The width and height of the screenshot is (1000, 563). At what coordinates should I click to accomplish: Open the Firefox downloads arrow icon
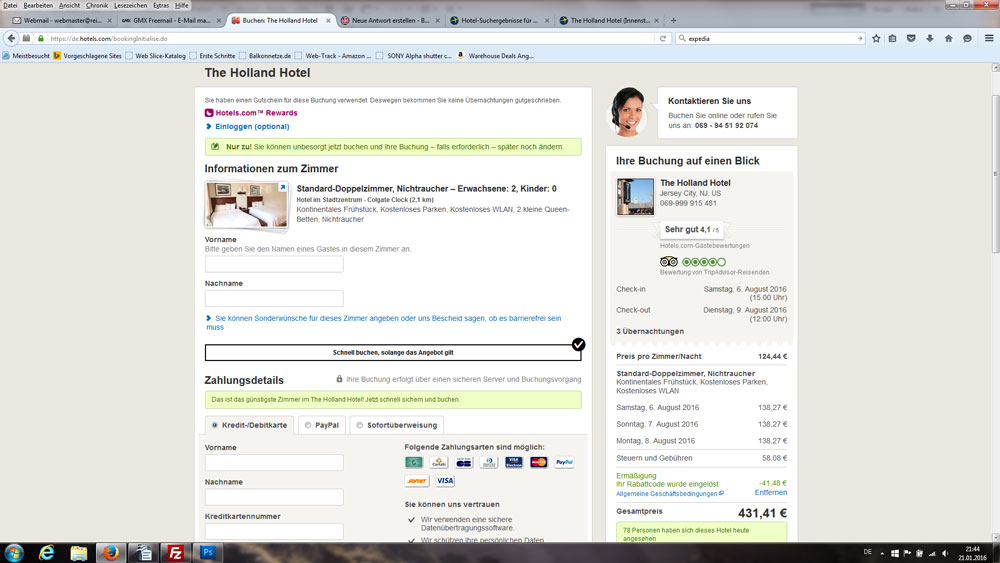pyautogui.click(x=930, y=38)
